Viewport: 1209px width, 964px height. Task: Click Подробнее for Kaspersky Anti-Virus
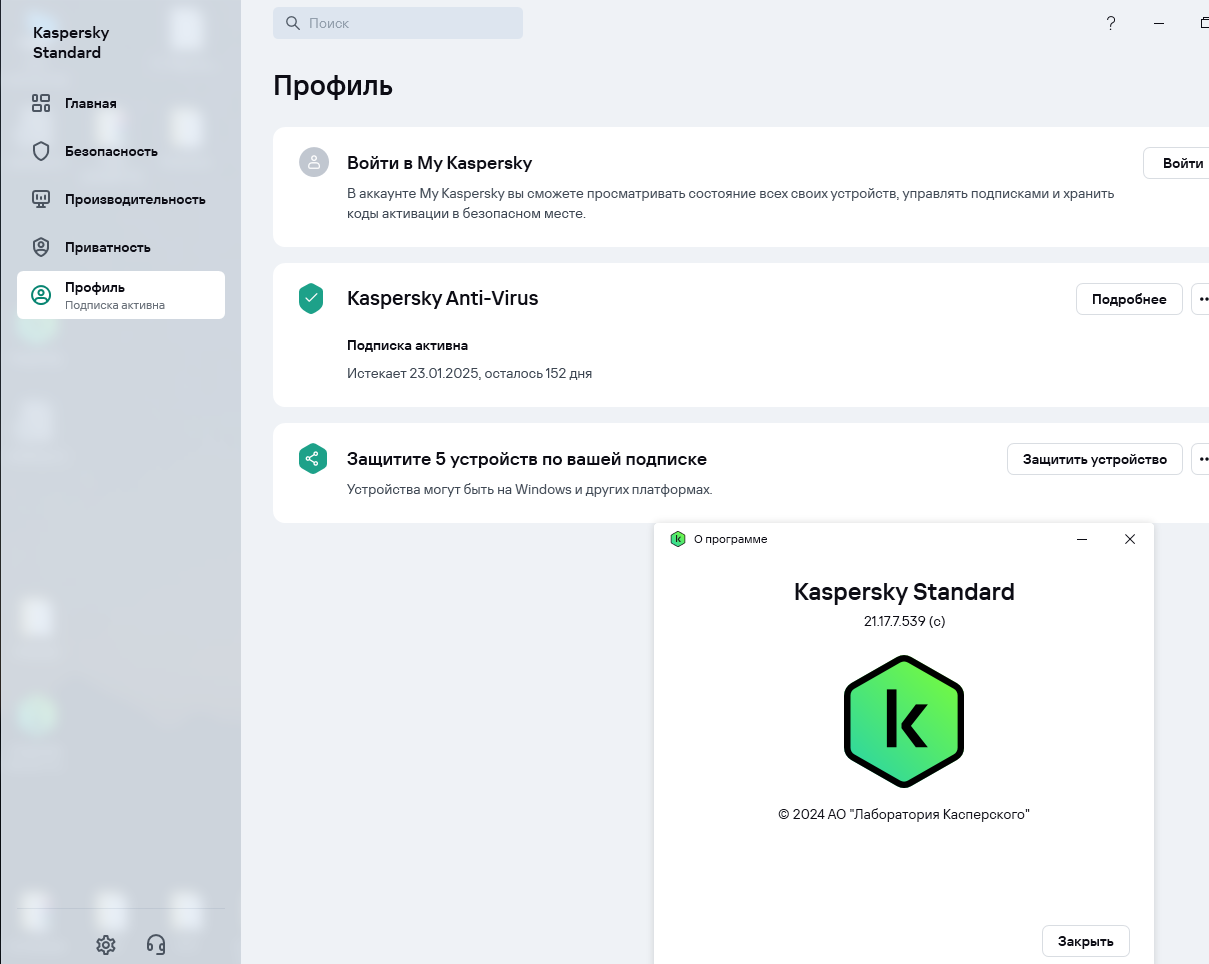point(1129,299)
